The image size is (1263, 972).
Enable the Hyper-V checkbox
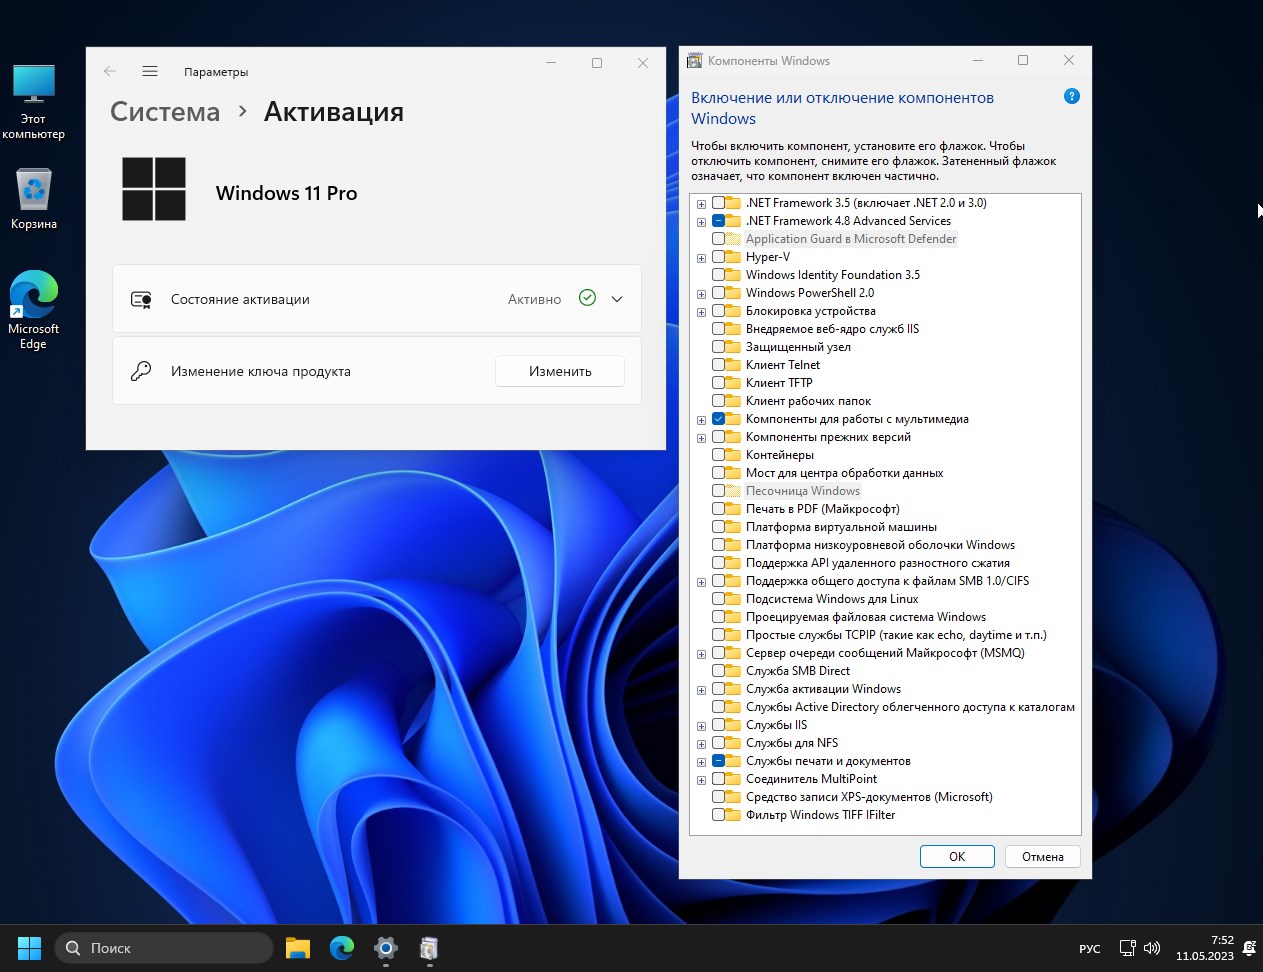click(x=718, y=257)
